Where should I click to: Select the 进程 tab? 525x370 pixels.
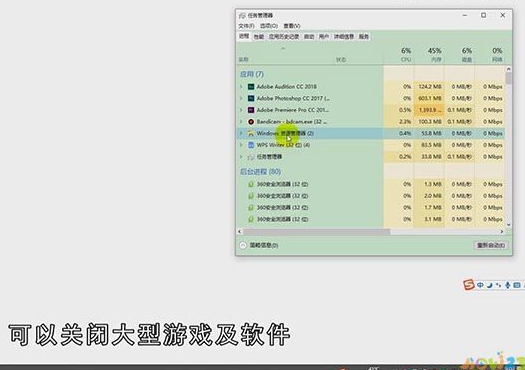click(244, 36)
